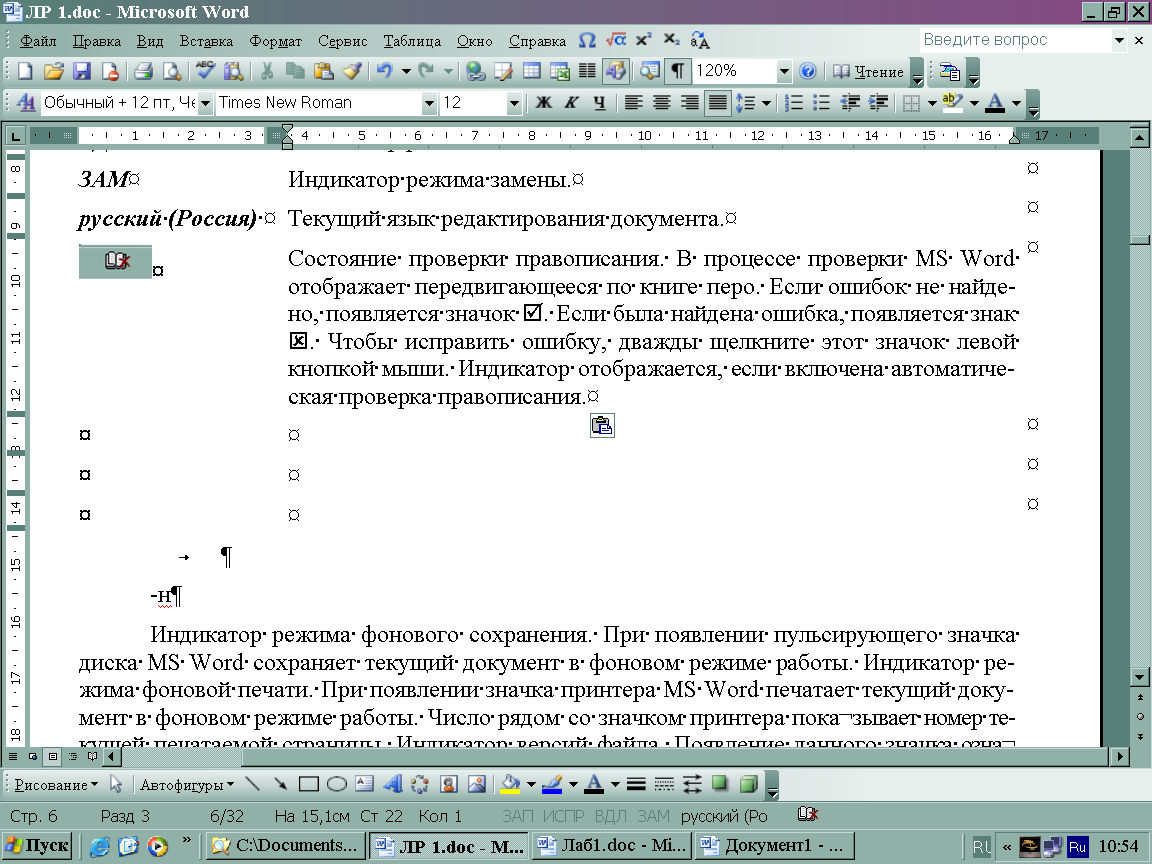The width and height of the screenshot is (1152, 864).
Task: Insert a text box from the Drawing toolbar
Action: pyautogui.click(x=364, y=784)
